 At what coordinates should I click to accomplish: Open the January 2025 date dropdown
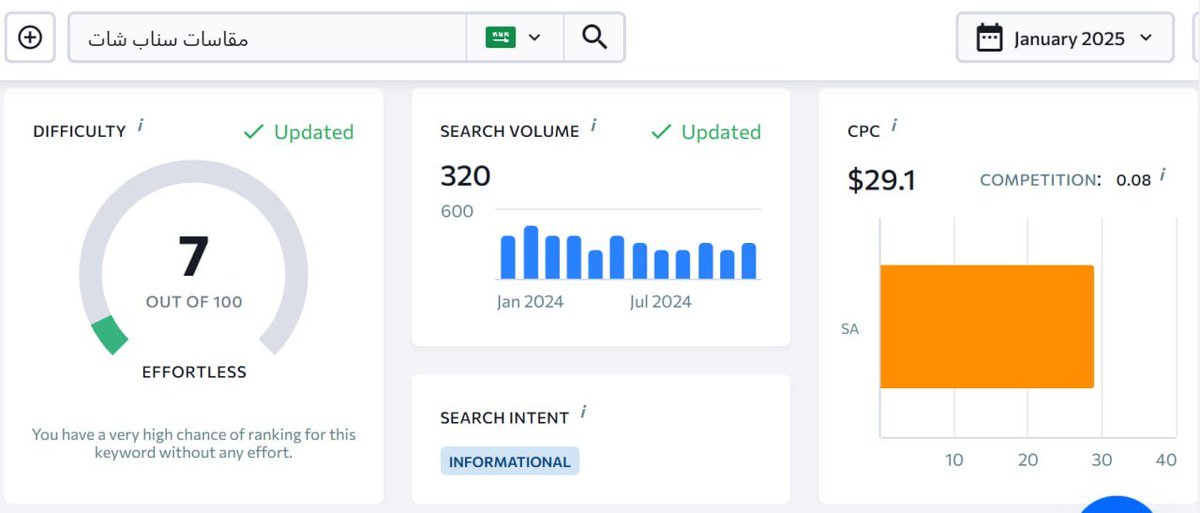(x=1065, y=38)
